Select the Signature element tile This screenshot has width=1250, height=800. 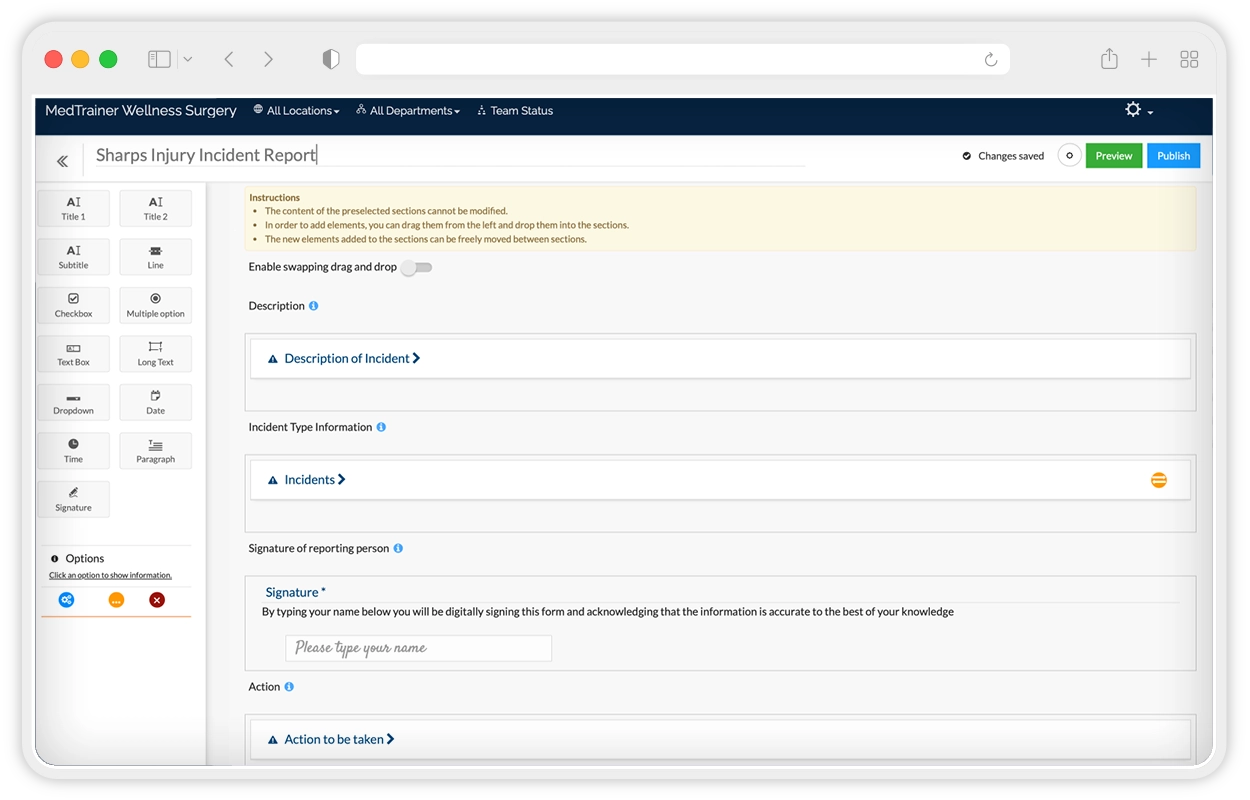pyautogui.click(x=73, y=499)
